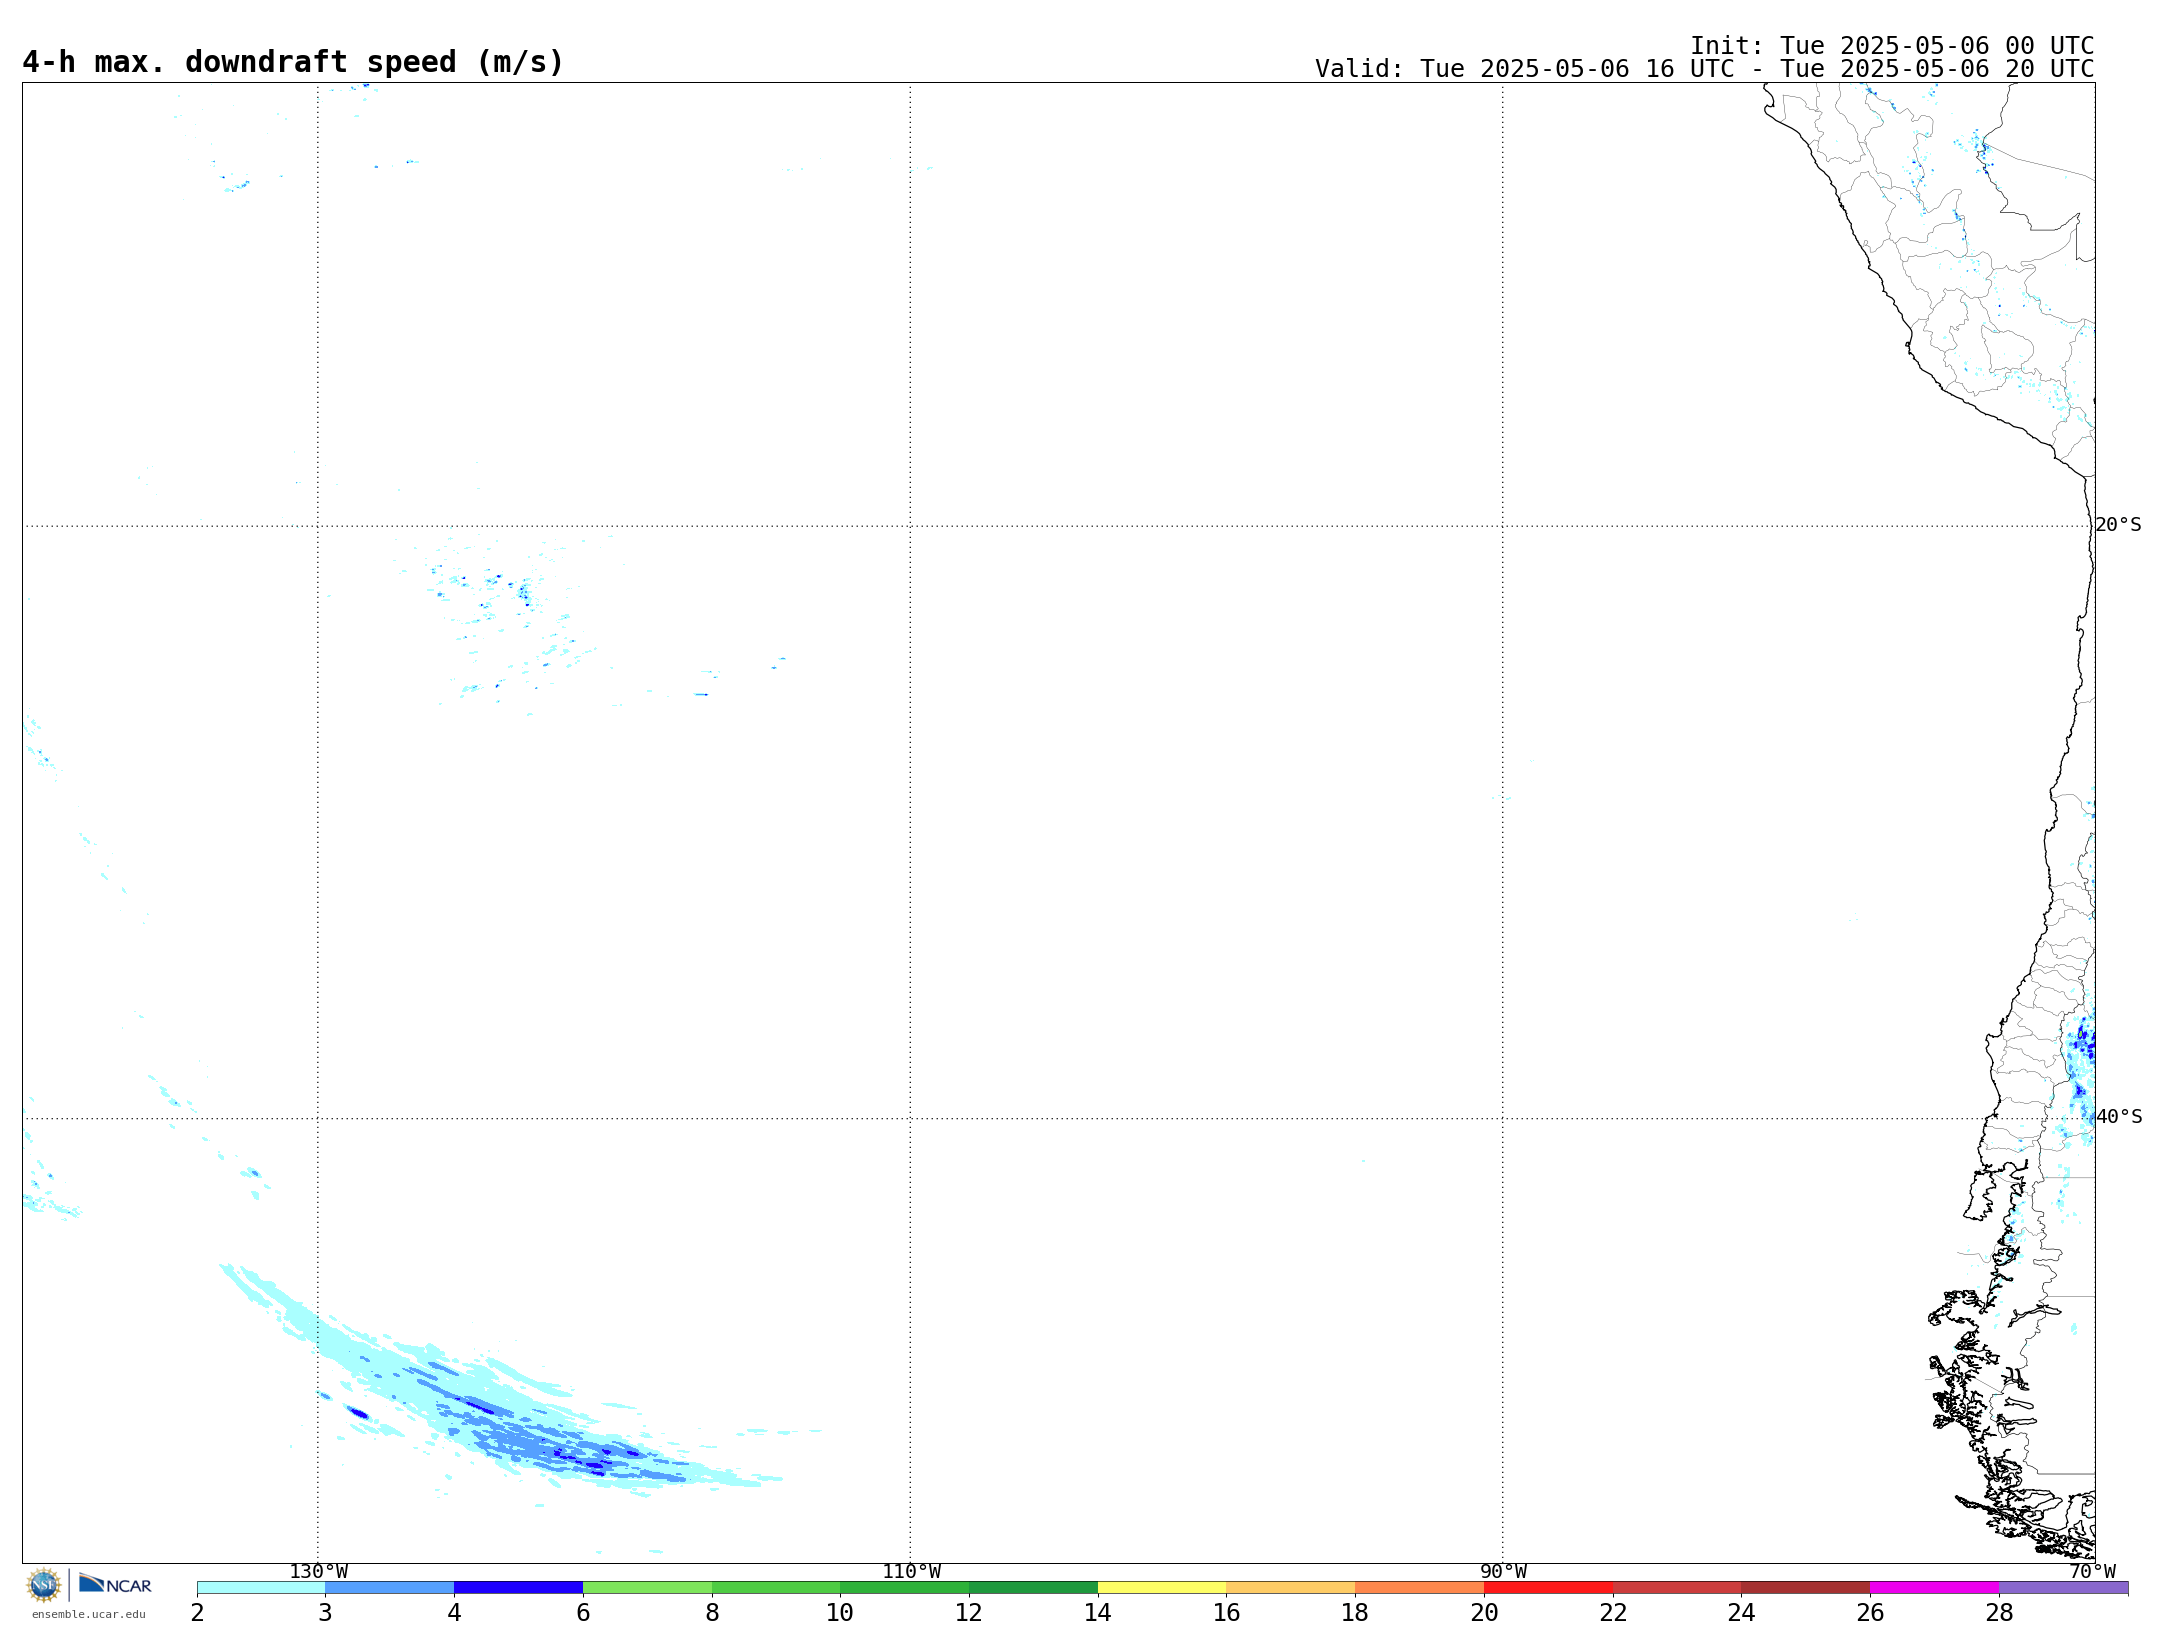Click the colorbar tick label '22'
This screenshot has width=2160, height=1626.
point(1613,1613)
